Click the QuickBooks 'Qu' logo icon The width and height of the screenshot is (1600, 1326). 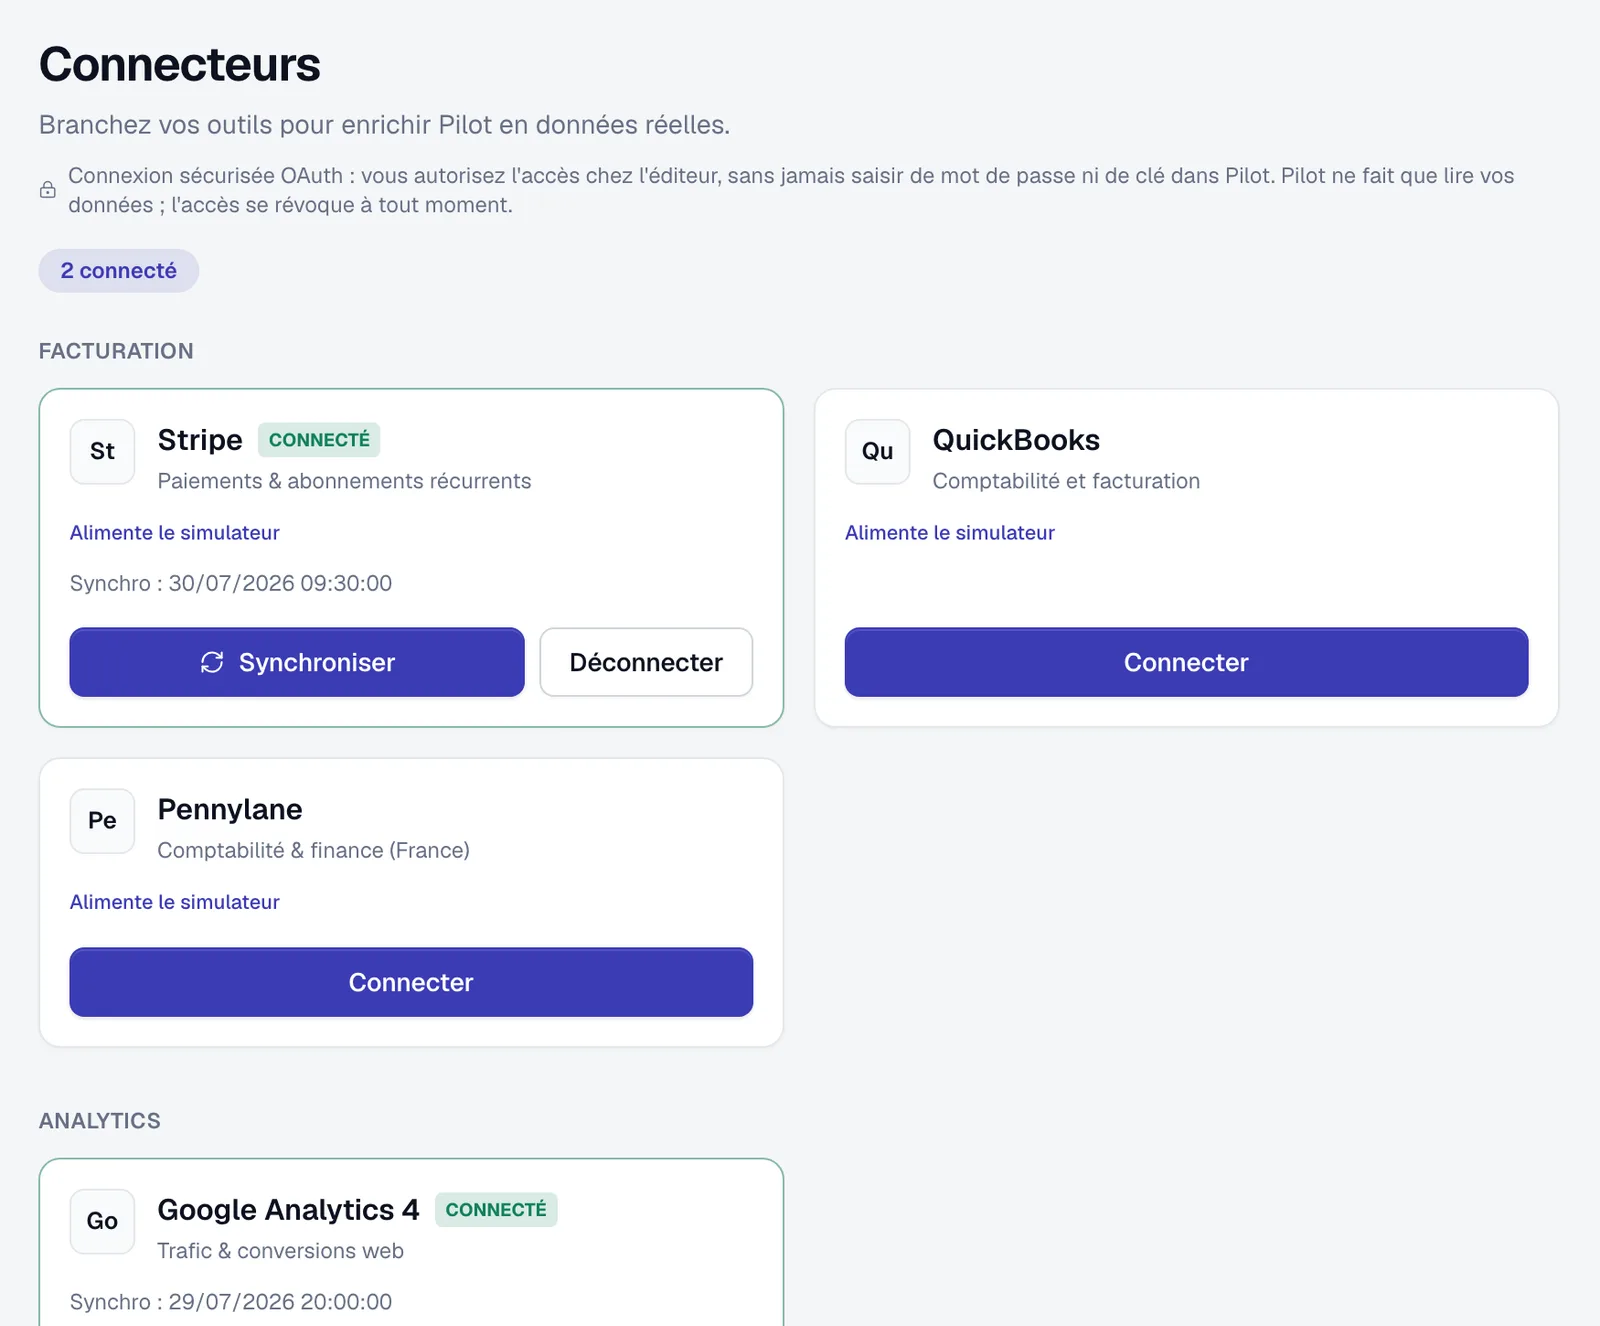[877, 452]
